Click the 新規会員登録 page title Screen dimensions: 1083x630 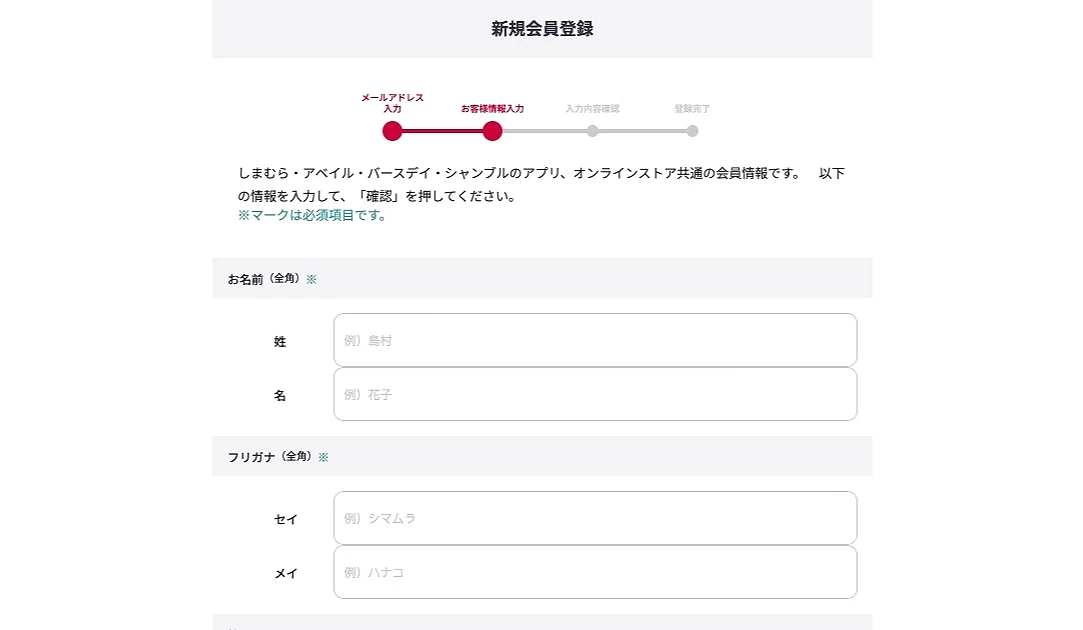(542, 29)
